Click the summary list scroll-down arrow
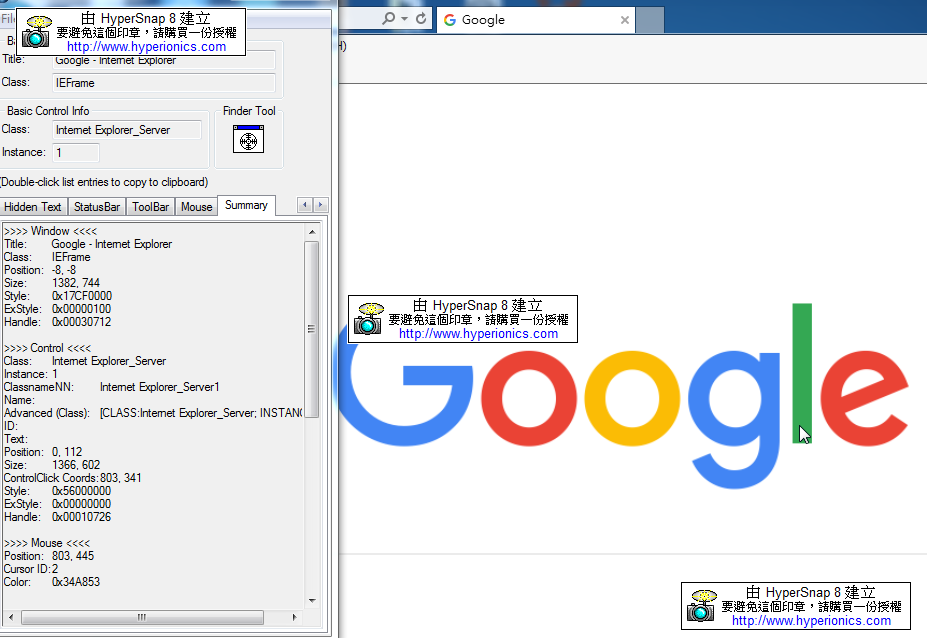927x638 pixels. coord(312,601)
